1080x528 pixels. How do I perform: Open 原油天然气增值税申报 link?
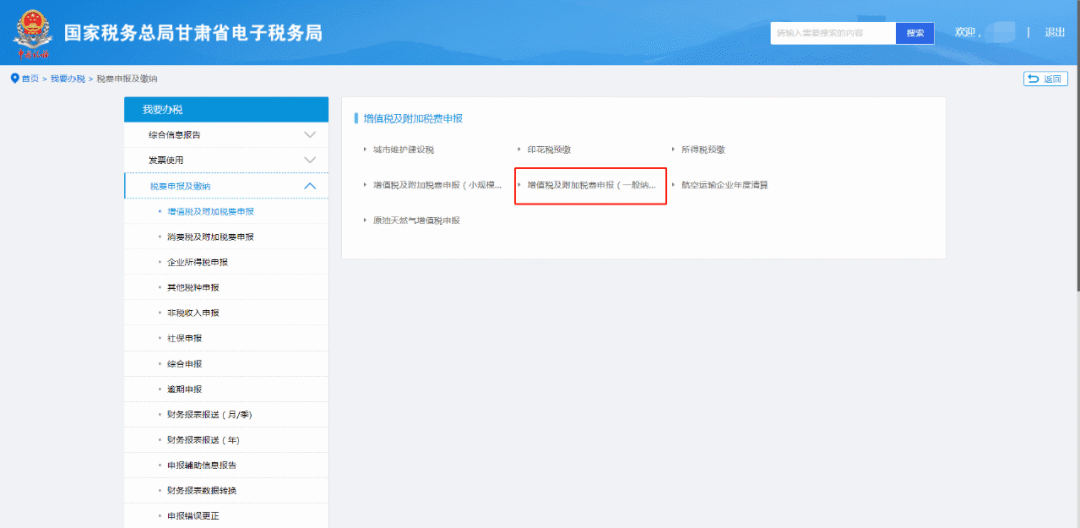tap(416, 220)
